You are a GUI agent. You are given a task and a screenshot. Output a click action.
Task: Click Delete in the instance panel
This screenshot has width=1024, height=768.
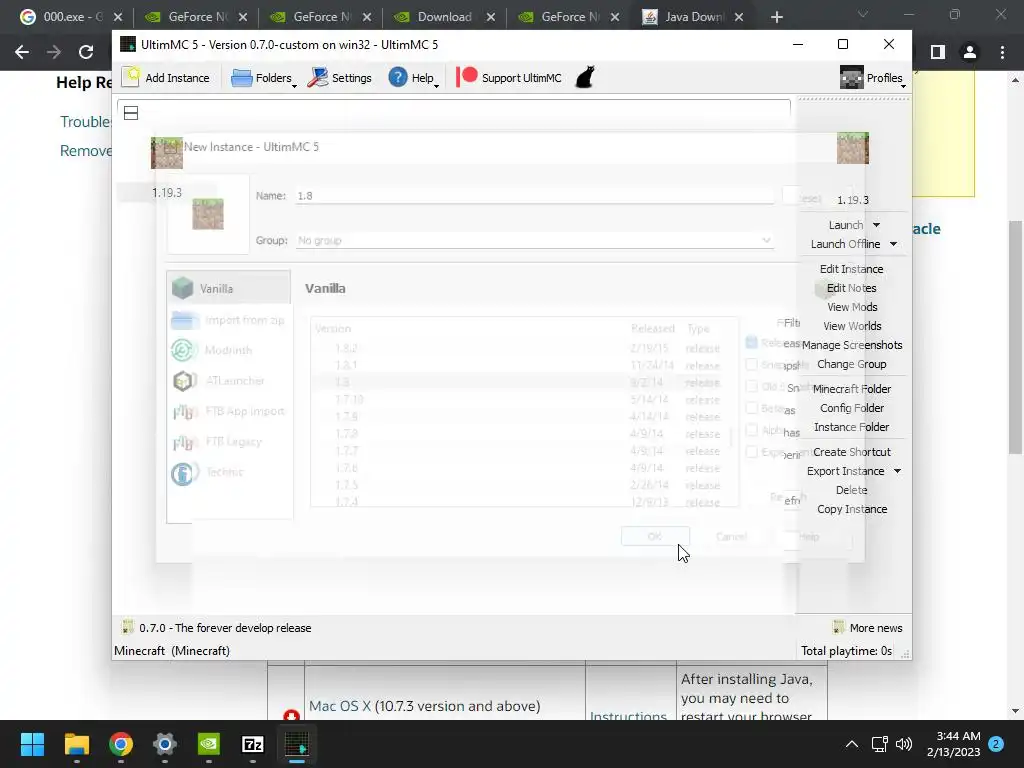click(x=852, y=490)
